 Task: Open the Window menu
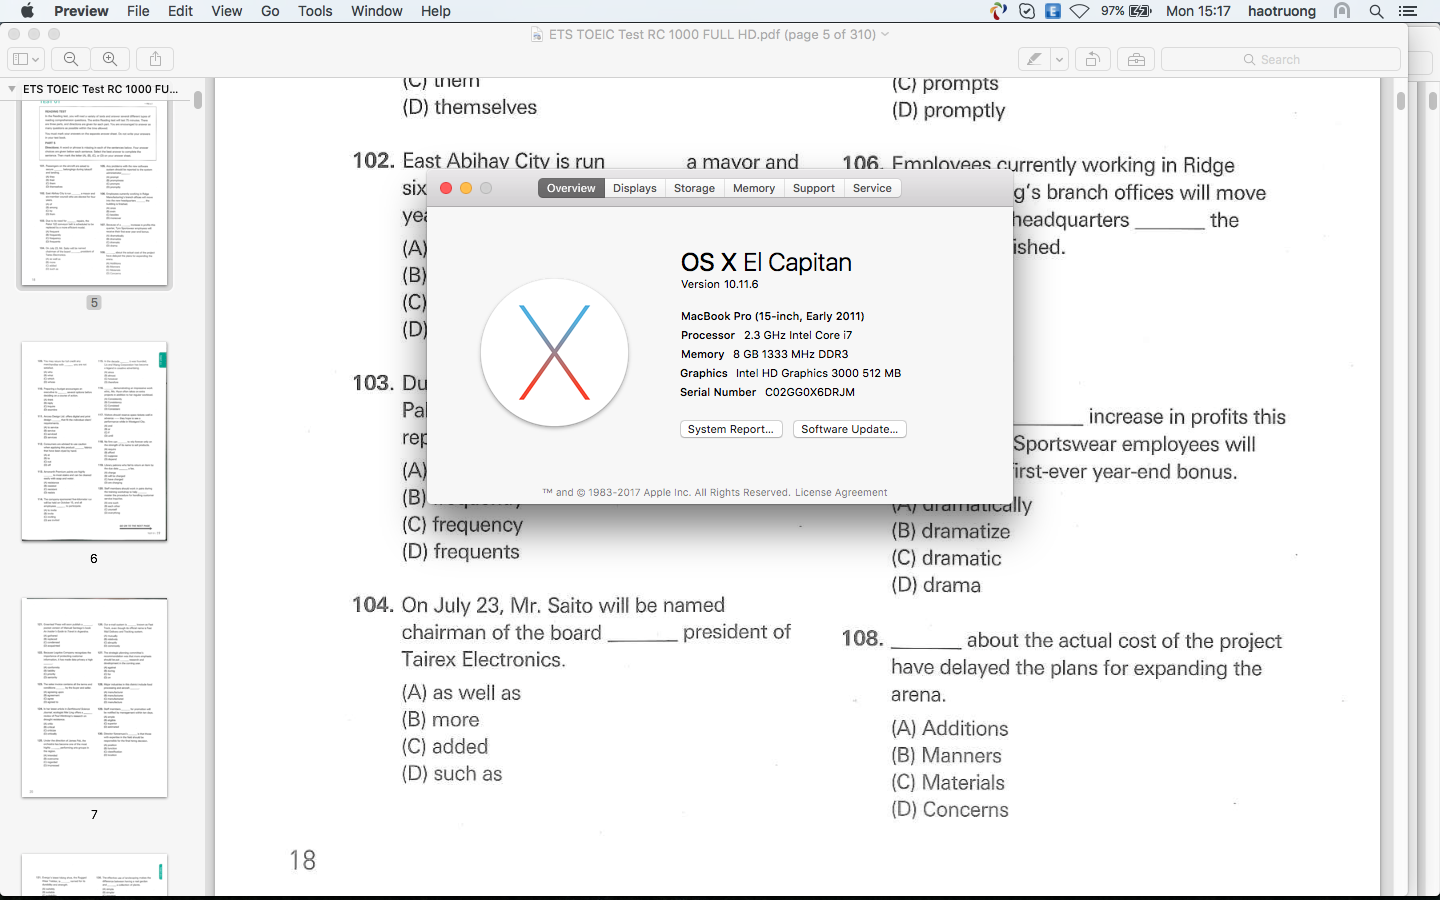click(377, 11)
